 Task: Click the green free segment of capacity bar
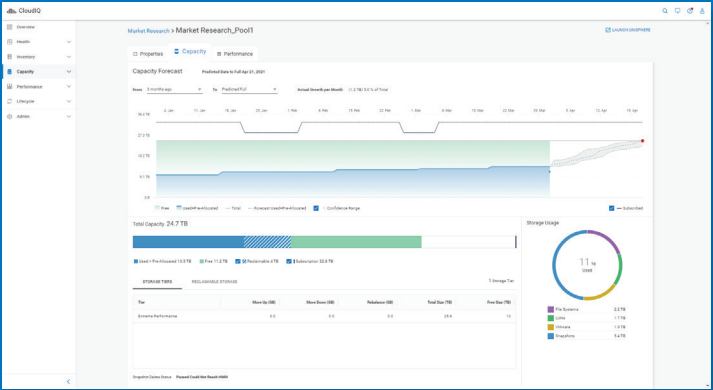356,242
